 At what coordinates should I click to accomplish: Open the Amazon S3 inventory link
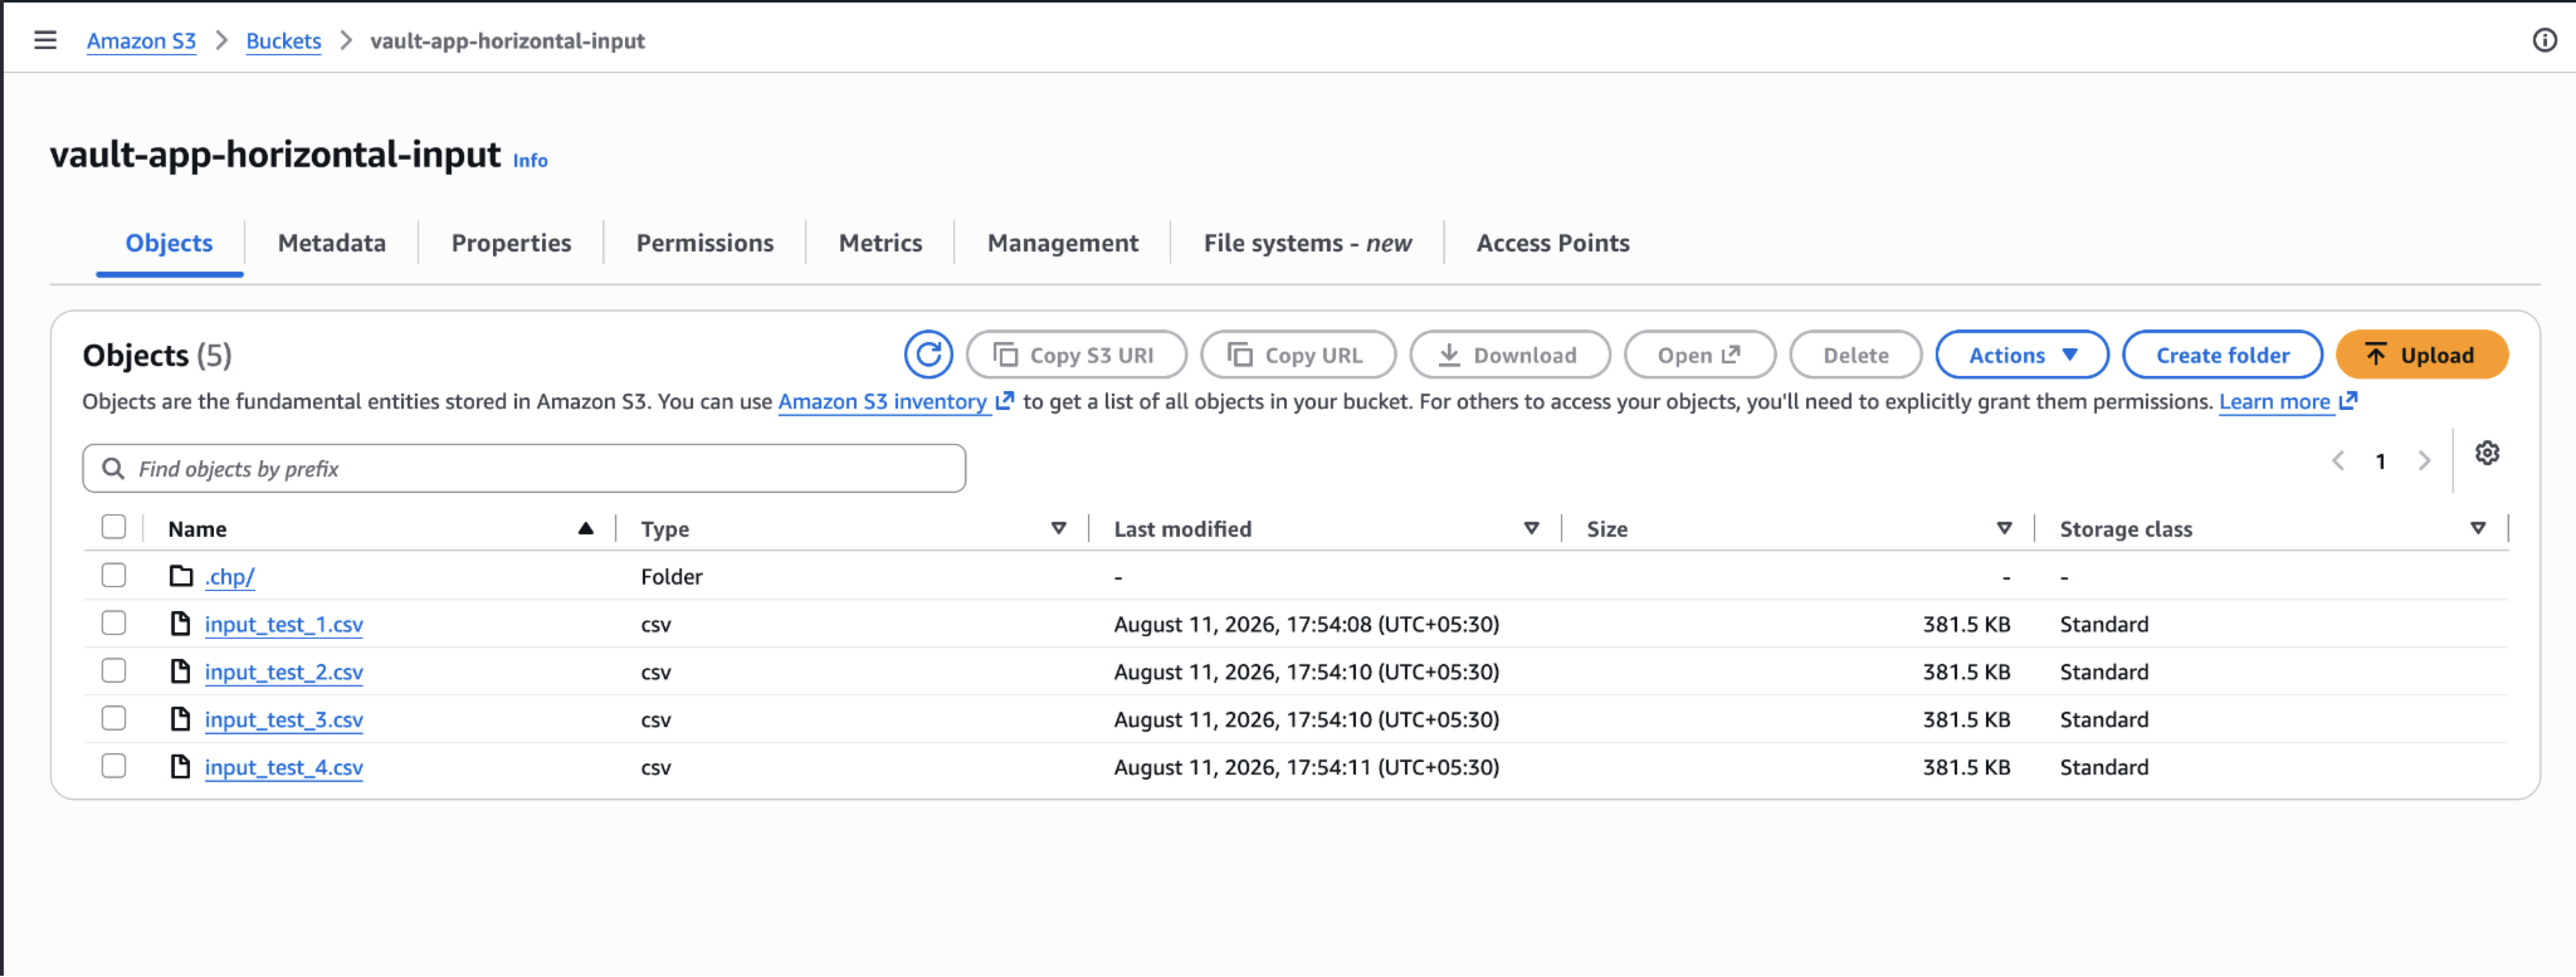click(x=883, y=401)
